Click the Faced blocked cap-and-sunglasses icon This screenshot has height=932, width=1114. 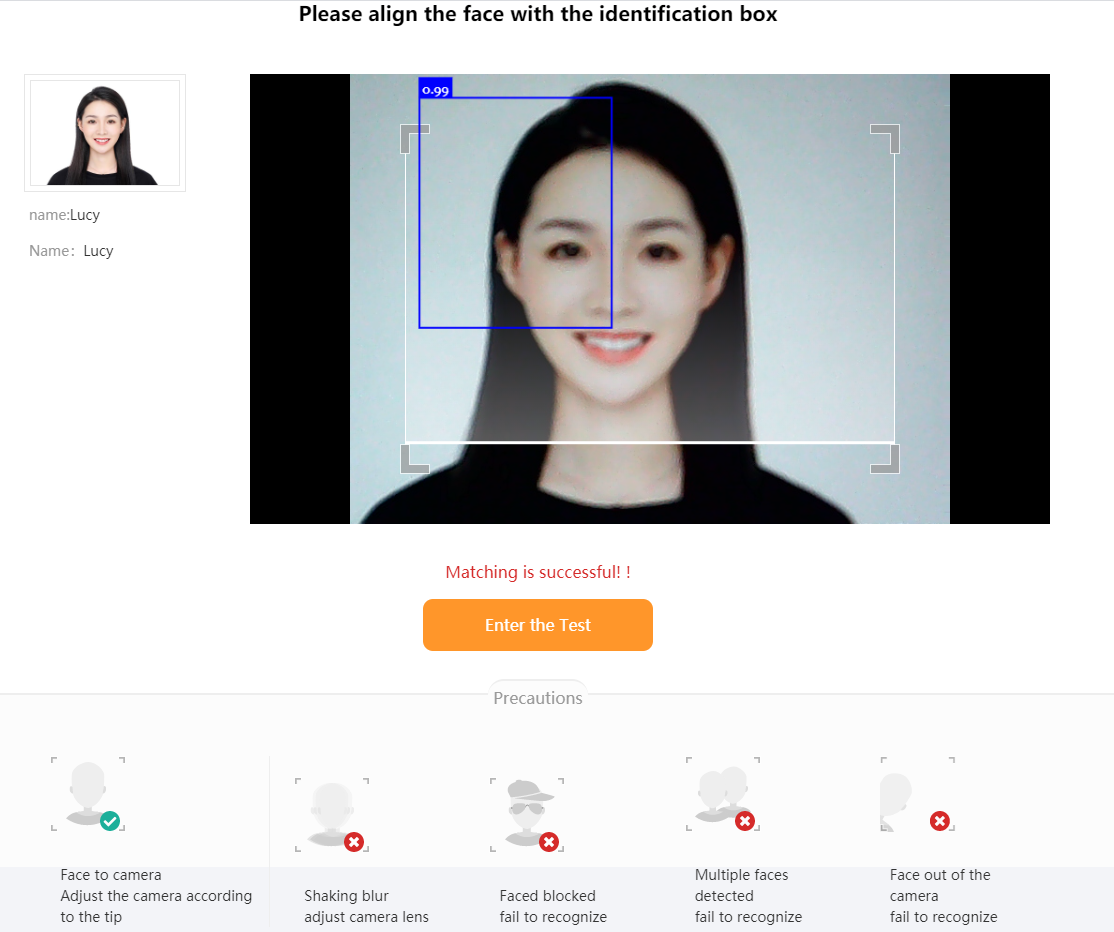(x=527, y=815)
